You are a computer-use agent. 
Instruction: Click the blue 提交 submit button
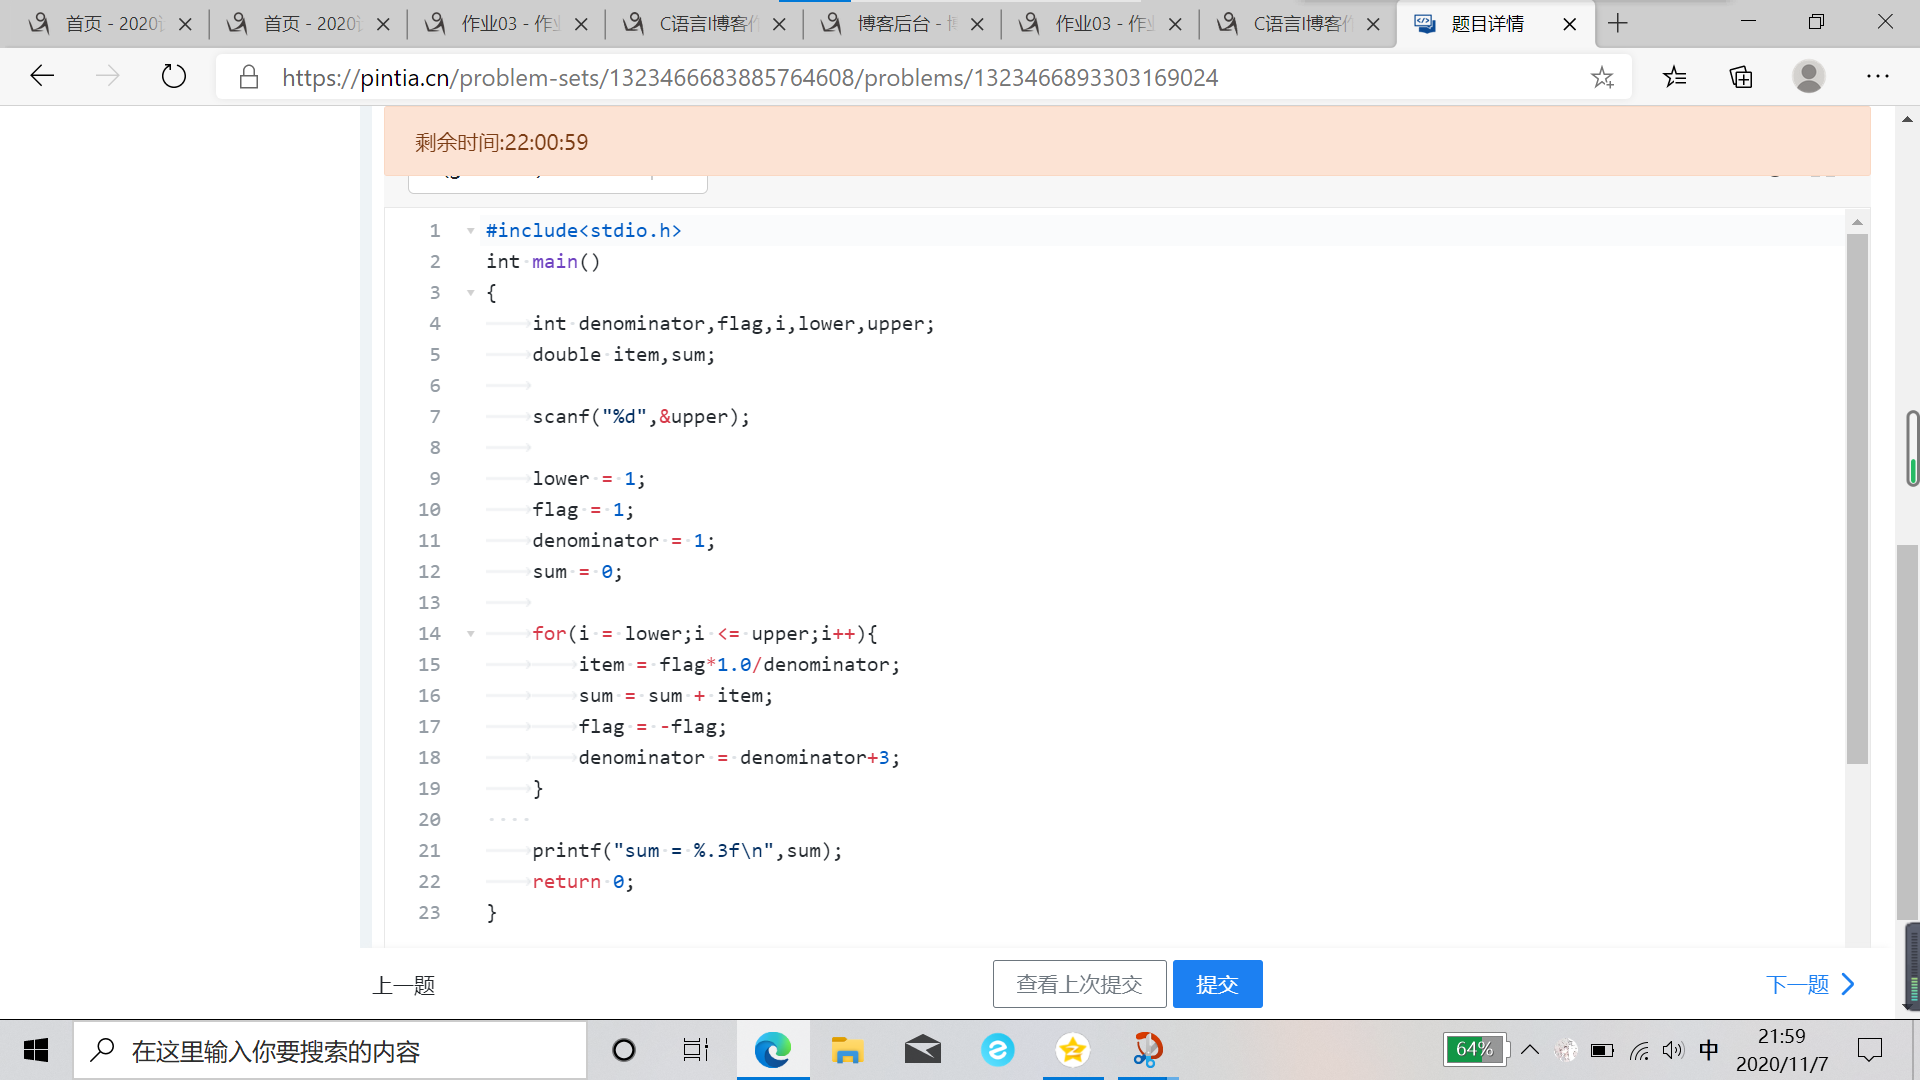[1217, 984]
